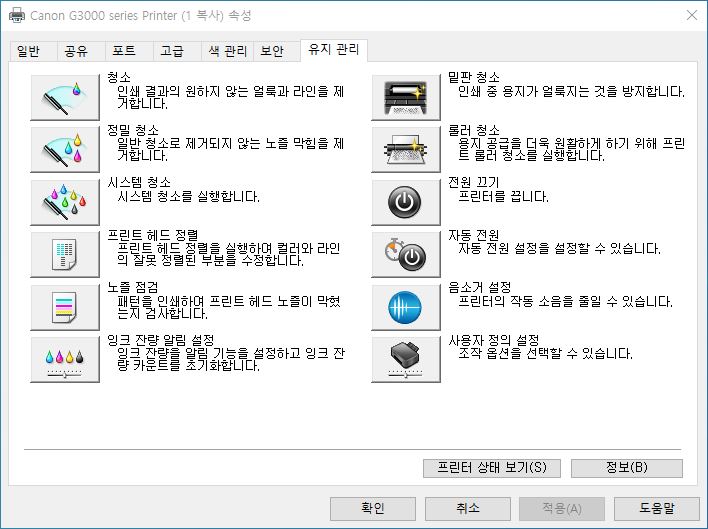The height and width of the screenshot is (529, 708).
Task: Click the '시스템 청소를 실행합니다.' description
Action: pyautogui.click(x=188, y=197)
